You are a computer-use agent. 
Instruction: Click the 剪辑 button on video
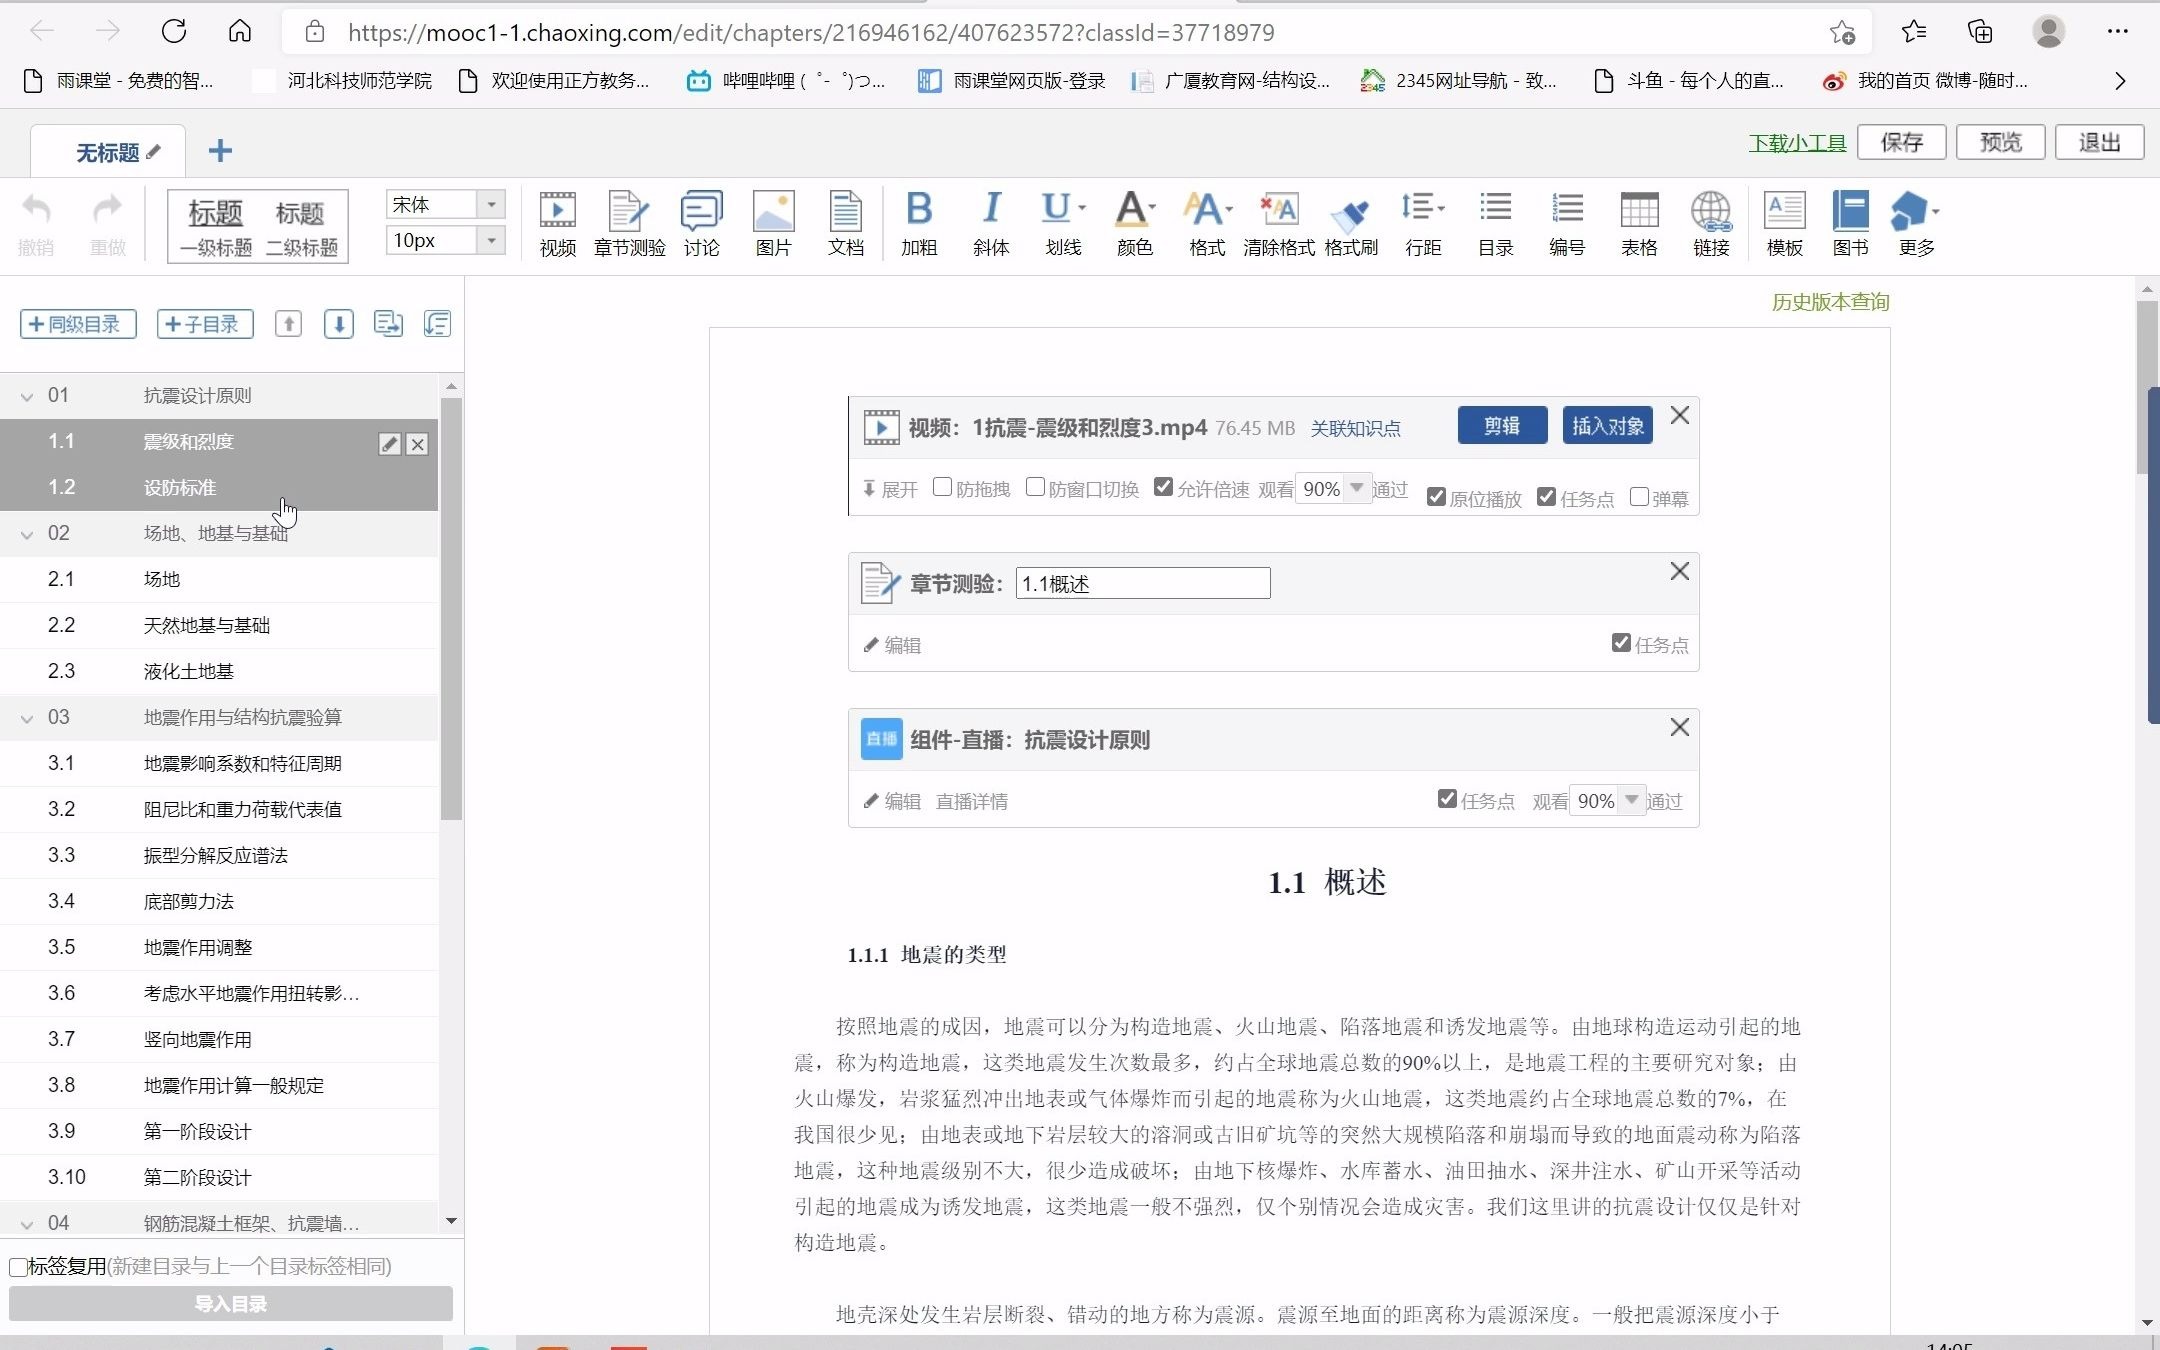(1502, 425)
